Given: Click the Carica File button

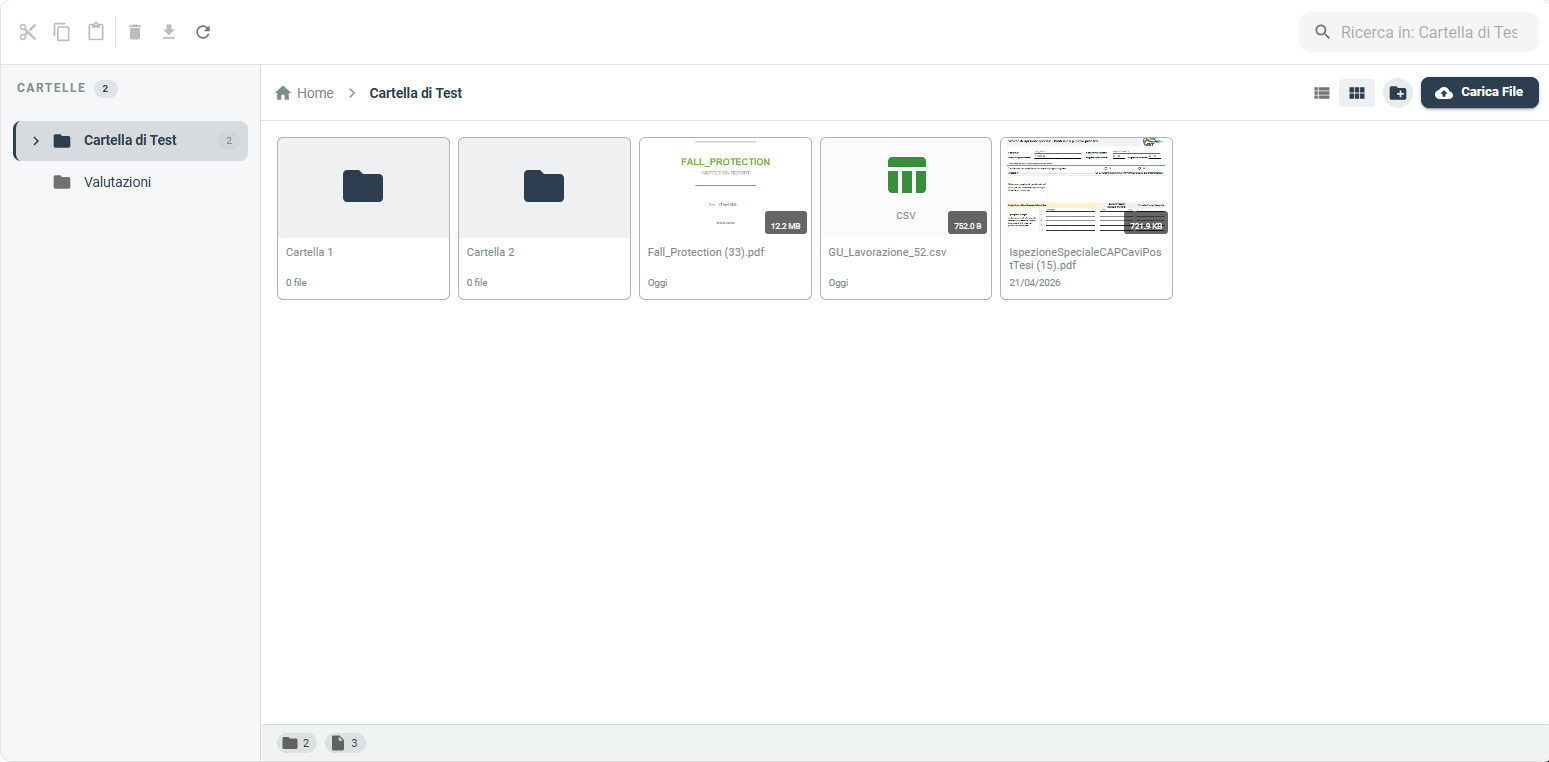Looking at the screenshot, I should (x=1479, y=92).
